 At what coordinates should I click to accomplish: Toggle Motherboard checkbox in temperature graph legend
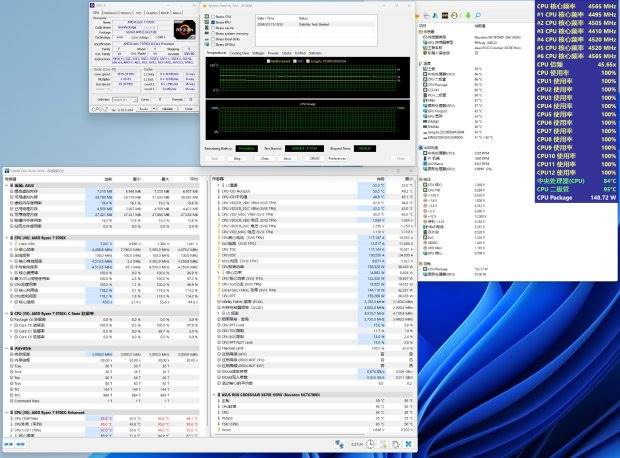(x=268, y=61)
